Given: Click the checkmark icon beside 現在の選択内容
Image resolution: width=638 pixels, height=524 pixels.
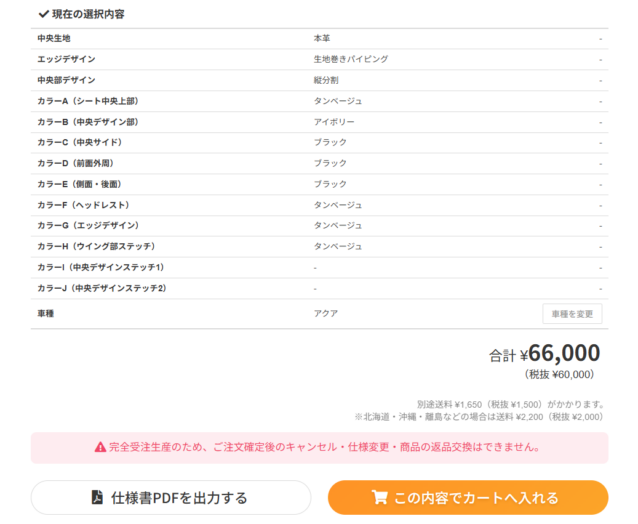Looking at the screenshot, I should [43, 15].
